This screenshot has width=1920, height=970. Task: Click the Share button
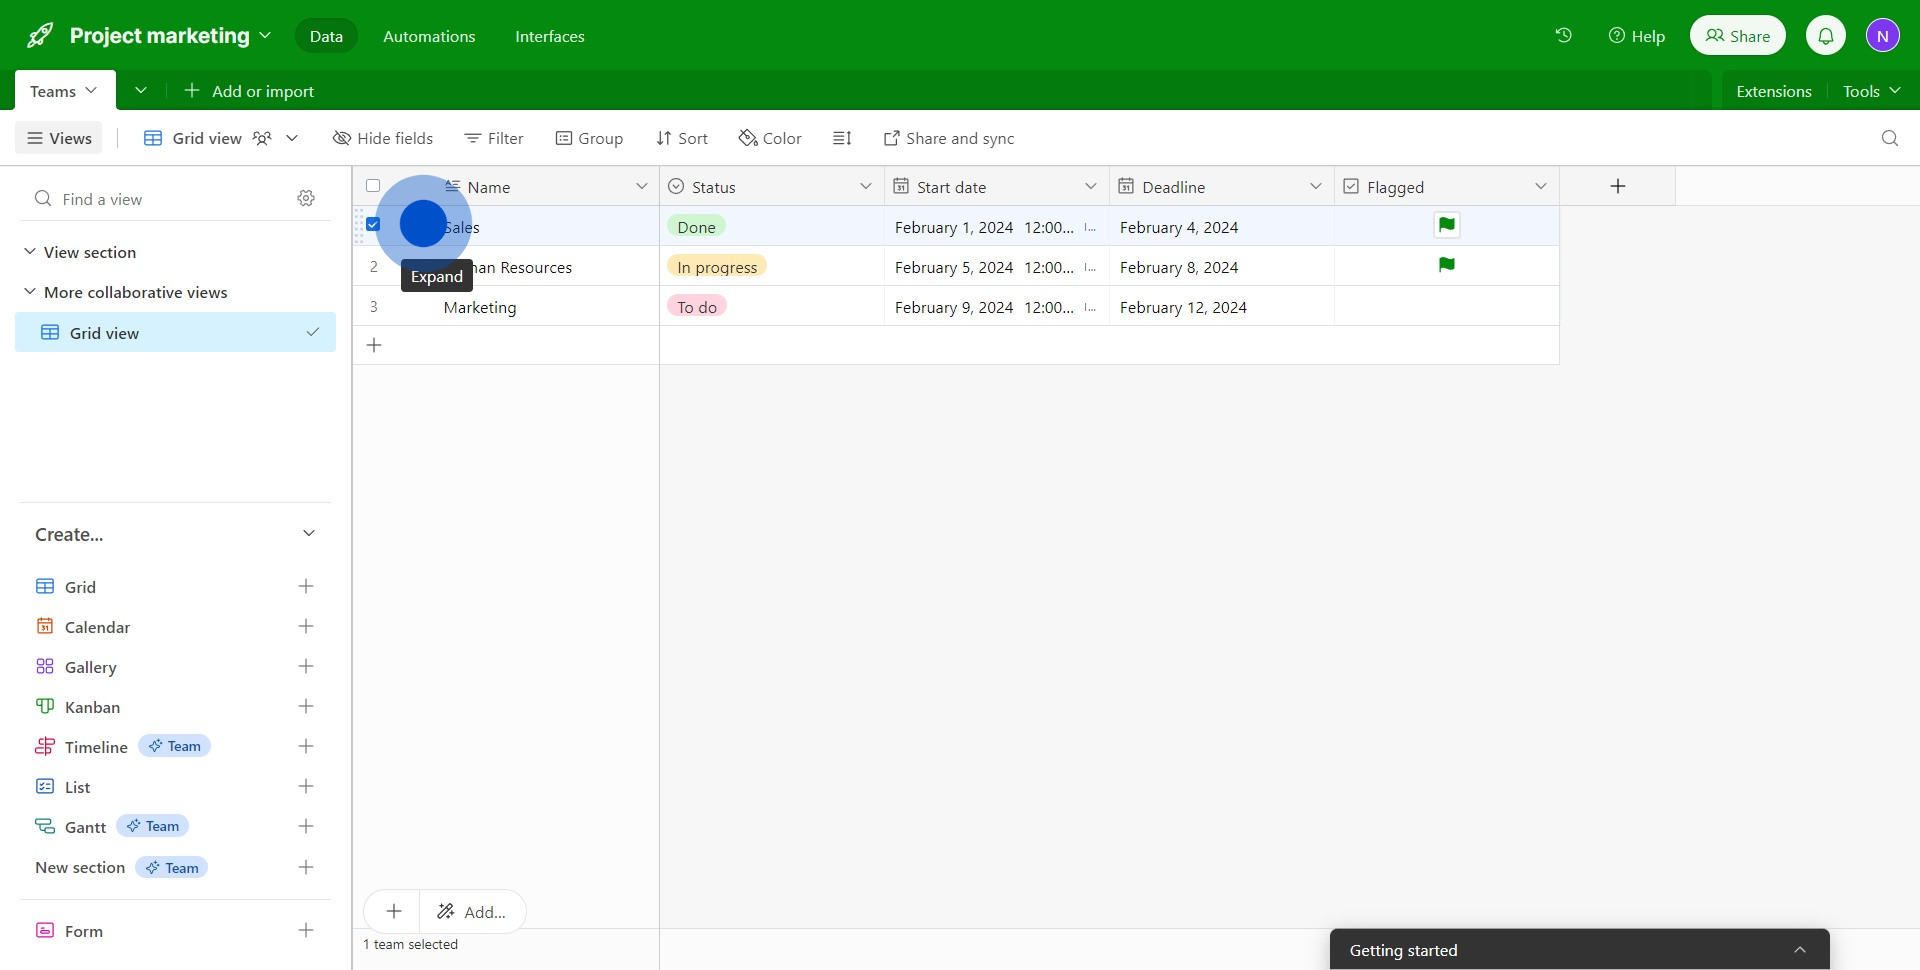[x=1737, y=36]
